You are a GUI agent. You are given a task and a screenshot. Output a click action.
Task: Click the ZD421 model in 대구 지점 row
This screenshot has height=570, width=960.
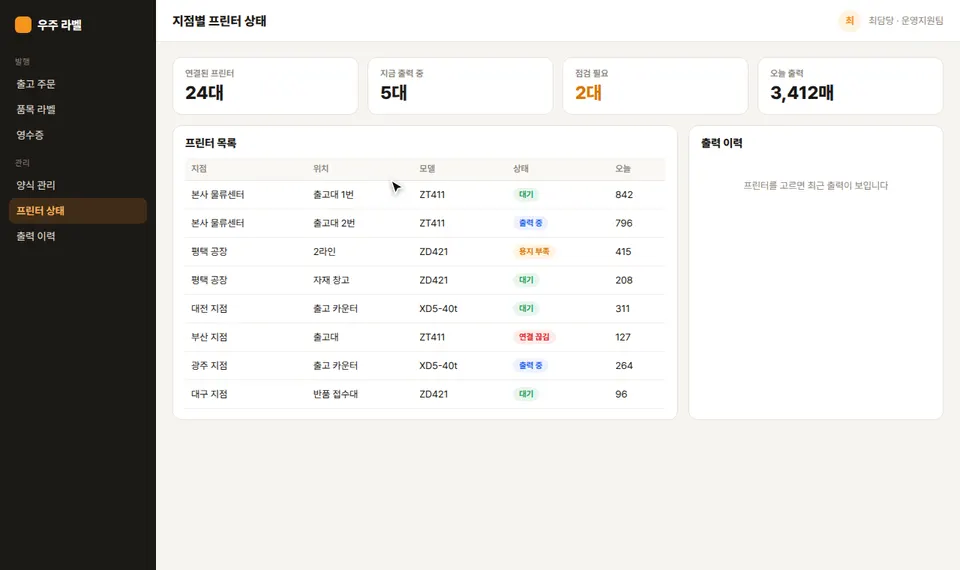tap(433, 394)
